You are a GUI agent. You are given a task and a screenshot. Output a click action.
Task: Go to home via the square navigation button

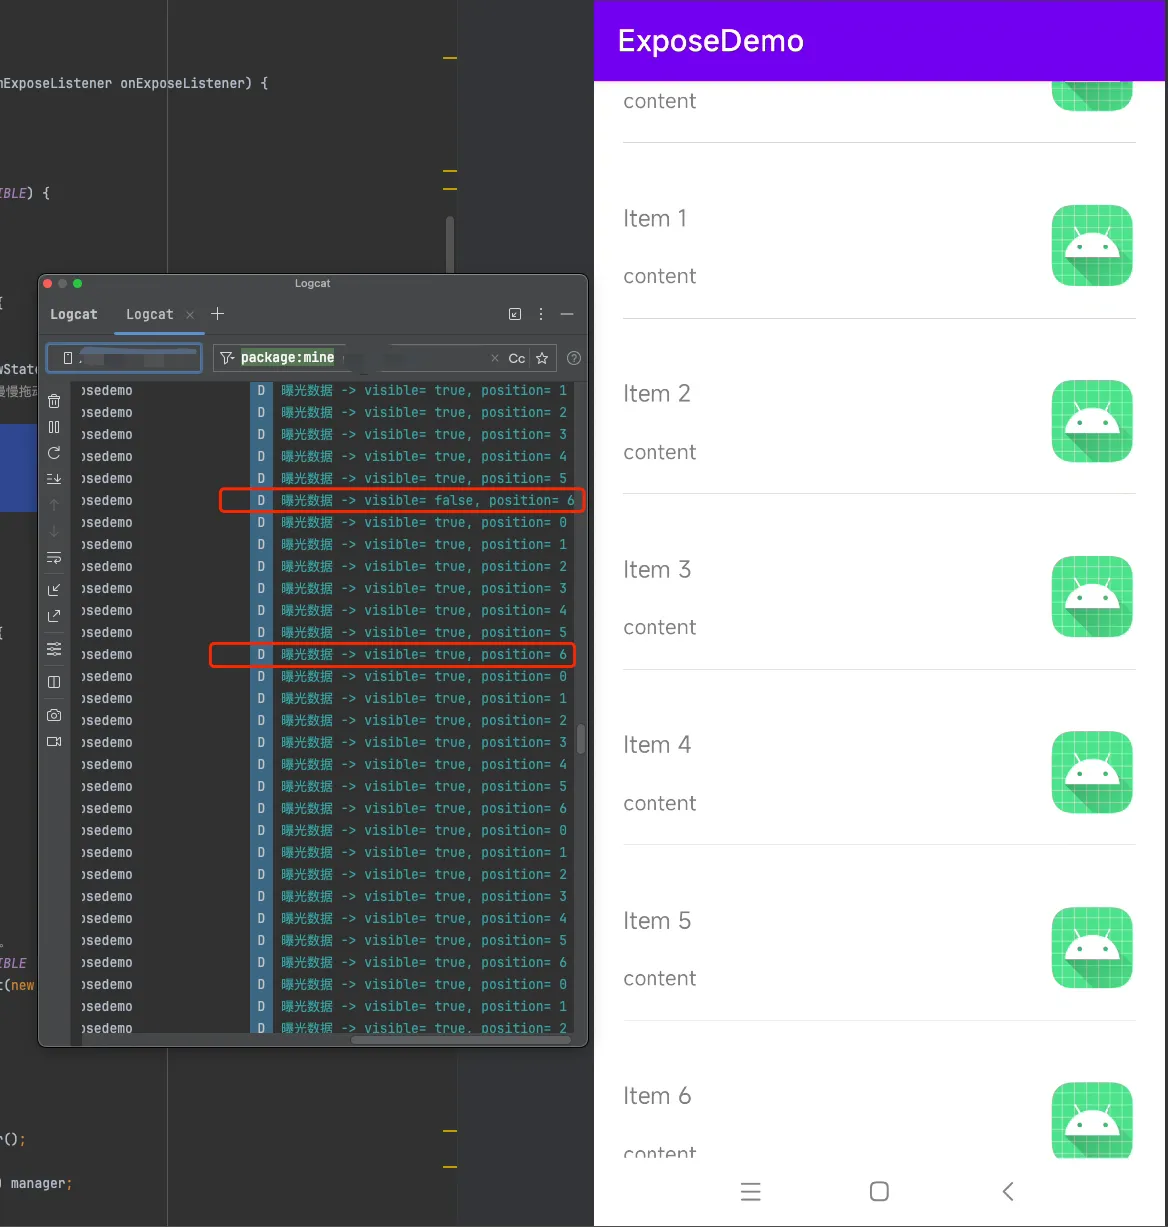pos(879,1191)
